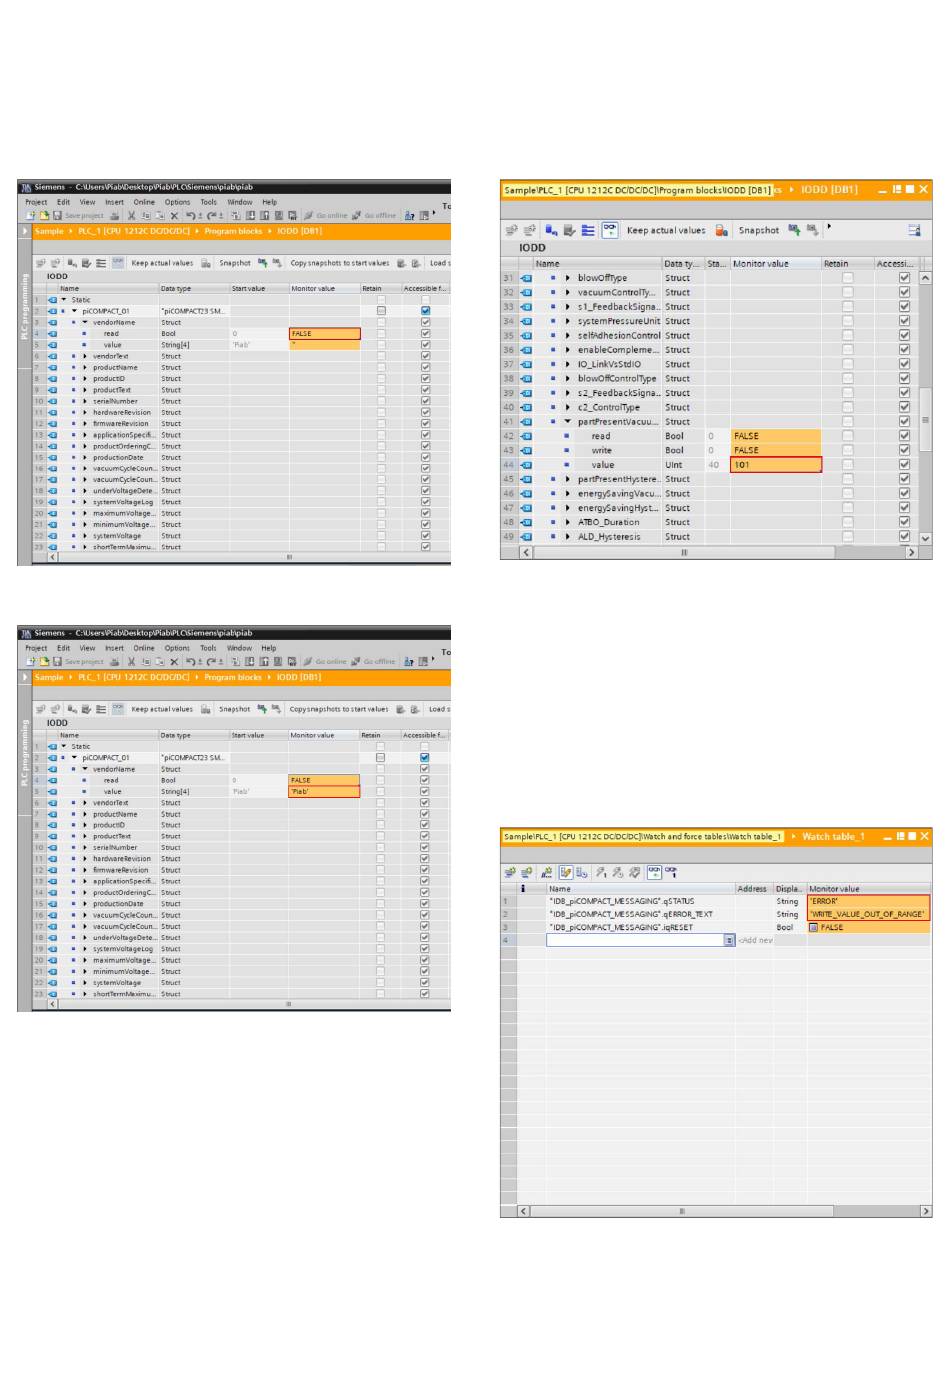Toggle Accessible checkbox of productName in lower-left window

[x=425, y=814]
